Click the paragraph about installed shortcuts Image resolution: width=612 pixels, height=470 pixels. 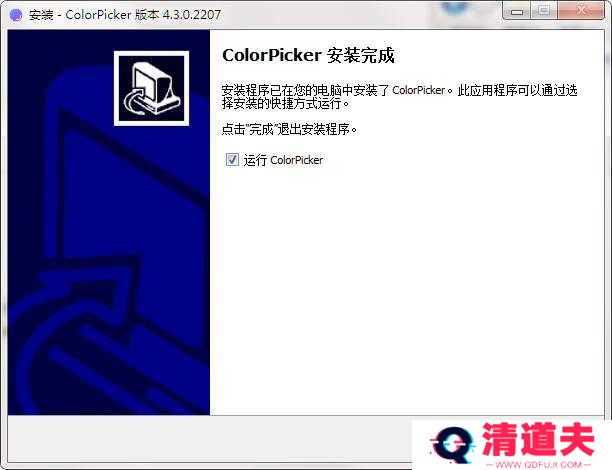click(400, 97)
